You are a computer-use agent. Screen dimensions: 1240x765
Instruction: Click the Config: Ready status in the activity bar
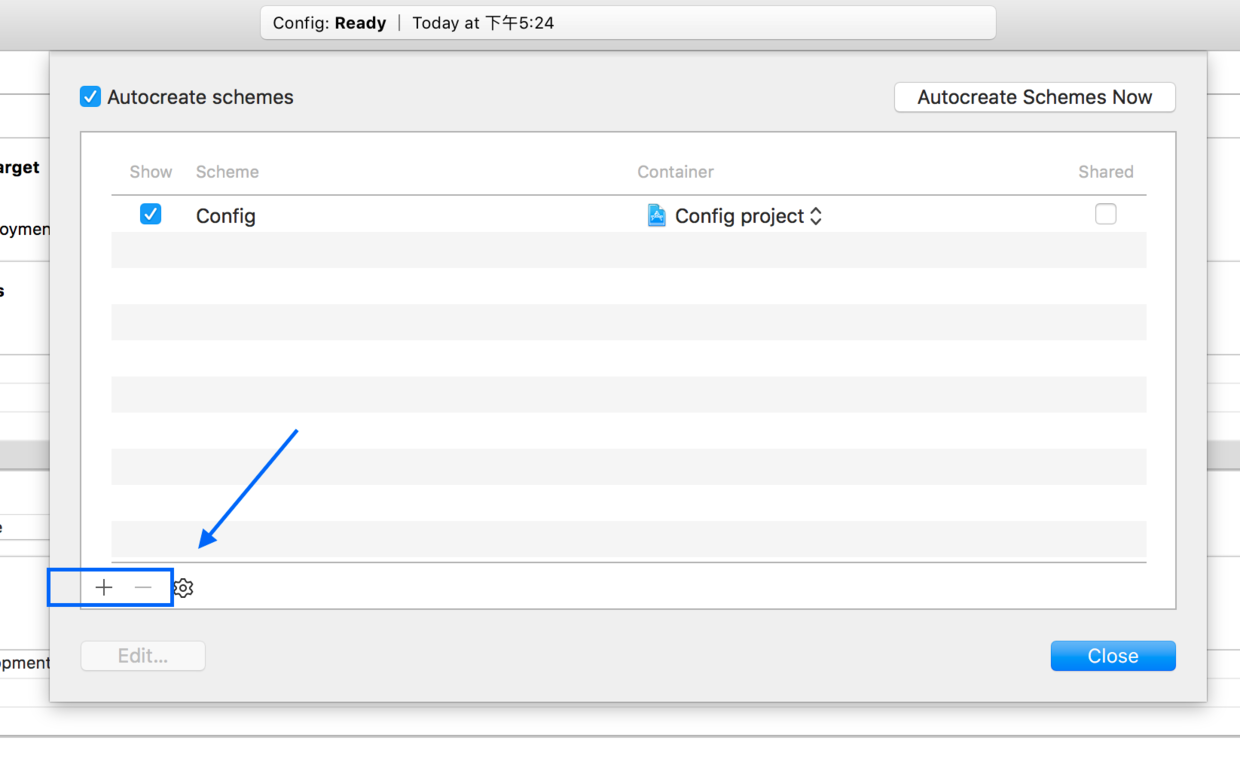(329, 23)
